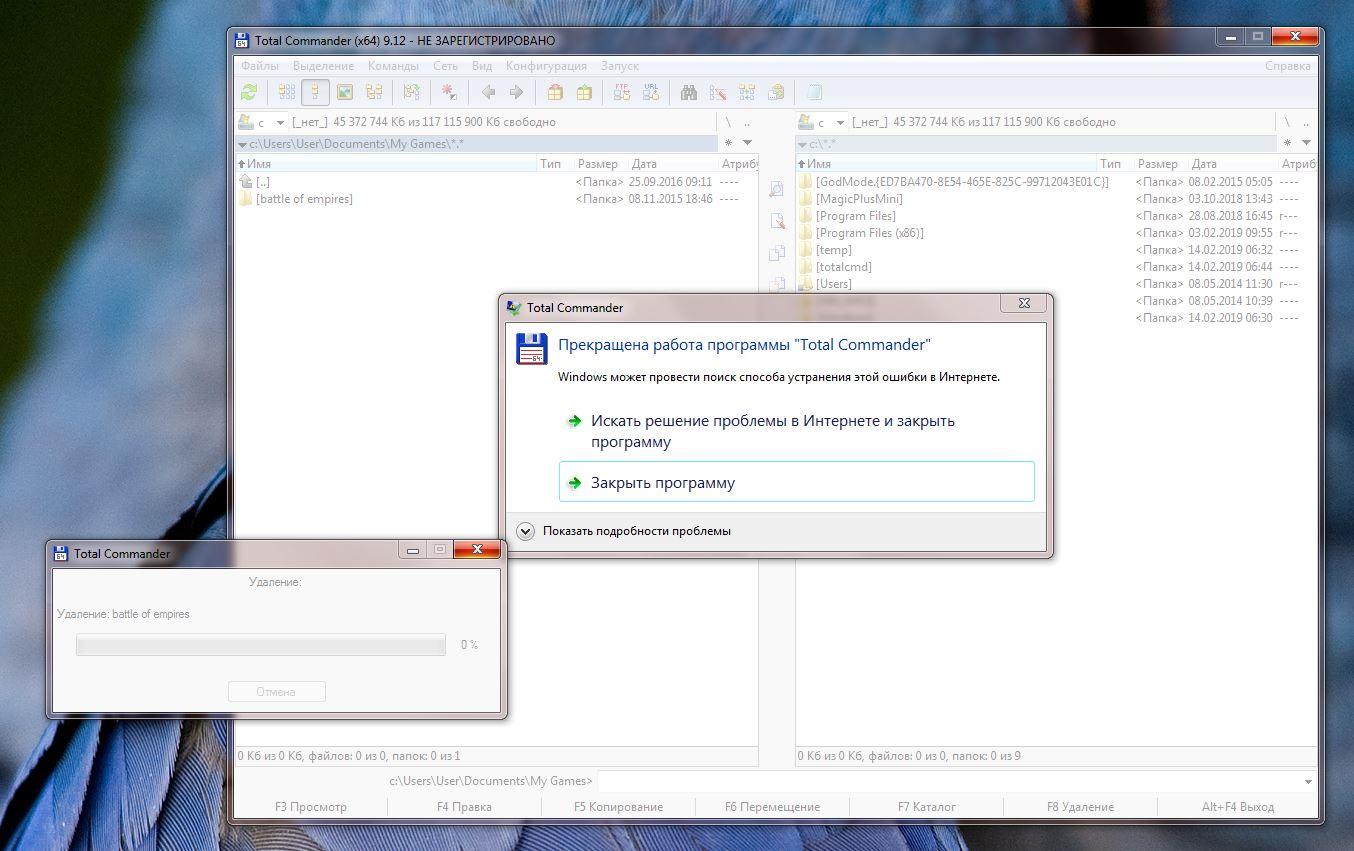Click the deletion progress bar at 0 %
The width and height of the screenshot is (1354, 851).
click(x=261, y=645)
